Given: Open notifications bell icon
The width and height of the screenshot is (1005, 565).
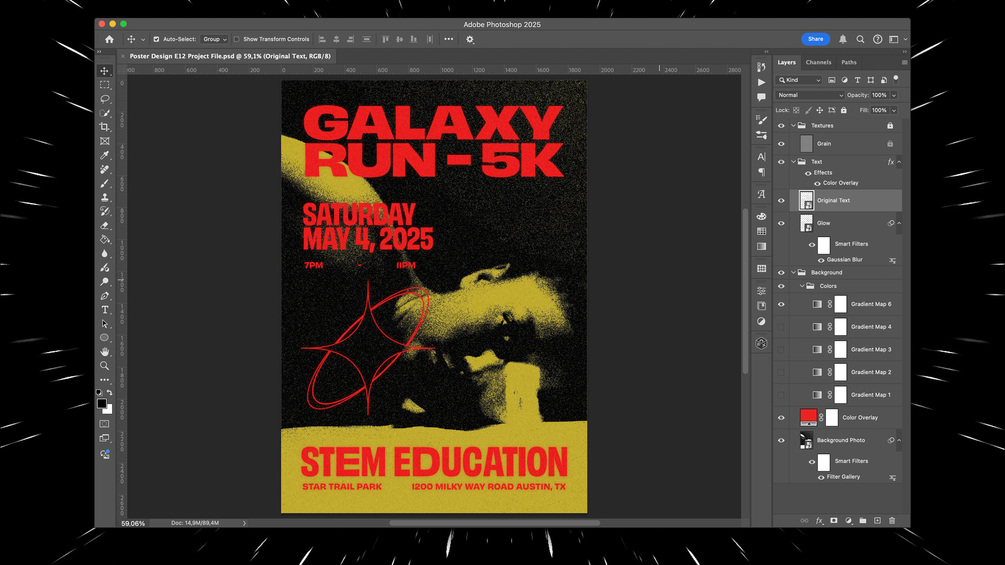Looking at the screenshot, I should [x=843, y=39].
